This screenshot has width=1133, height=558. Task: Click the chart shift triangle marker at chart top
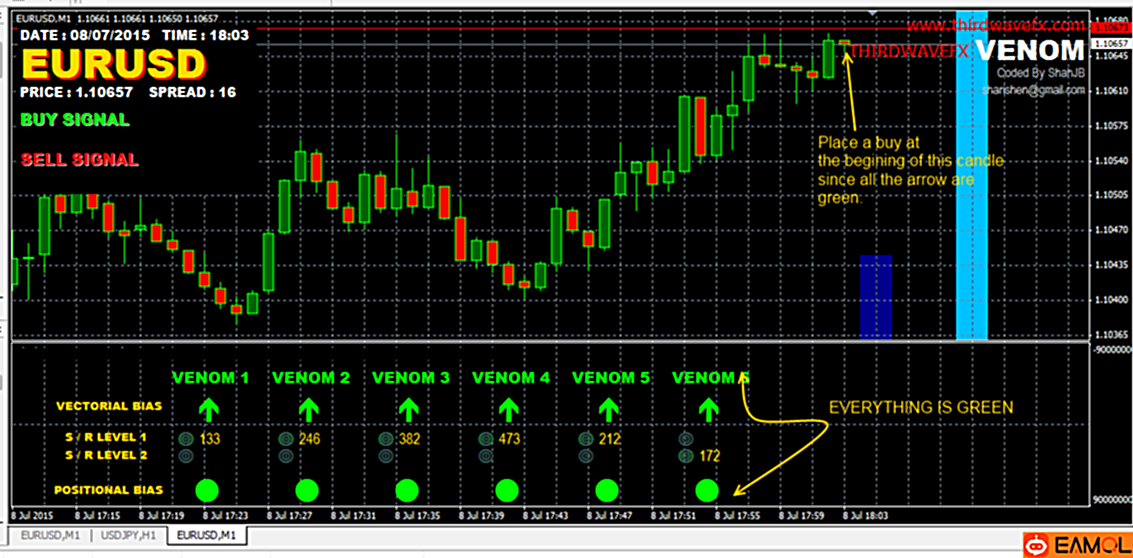pyautogui.click(x=873, y=12)
